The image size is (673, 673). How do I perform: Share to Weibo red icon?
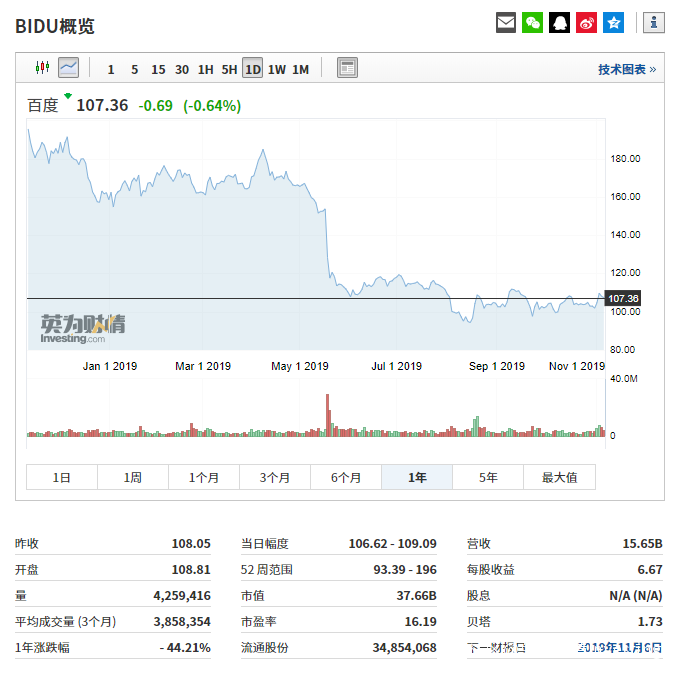pyautogui.click(x=586, y=23)
